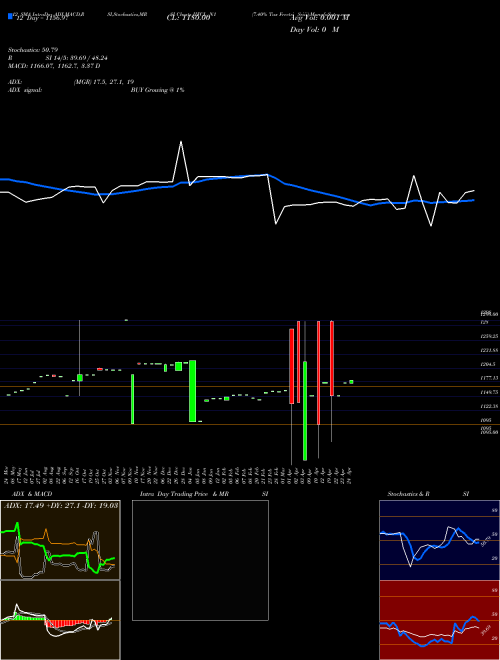500x660 pixels.
Task: Click the '1204.5' price axis label
Action: [x=490, y=365]
